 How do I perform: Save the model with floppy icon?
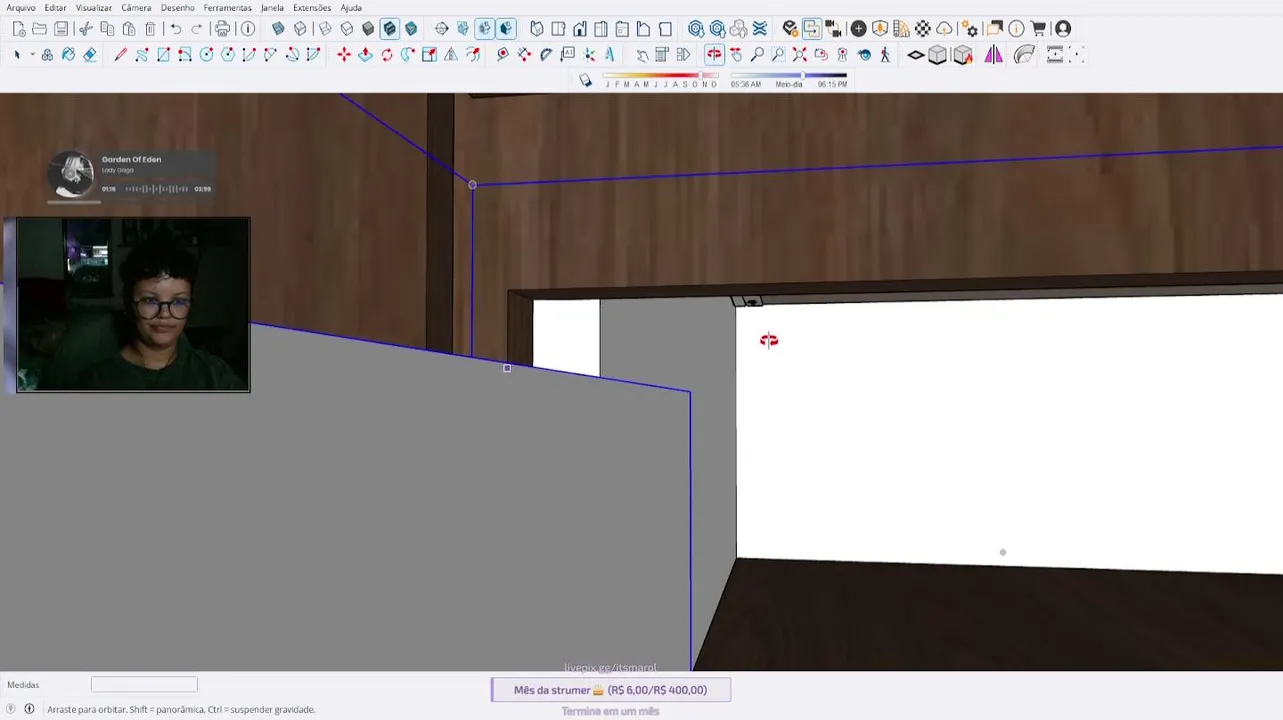click(x=61, y=29)
